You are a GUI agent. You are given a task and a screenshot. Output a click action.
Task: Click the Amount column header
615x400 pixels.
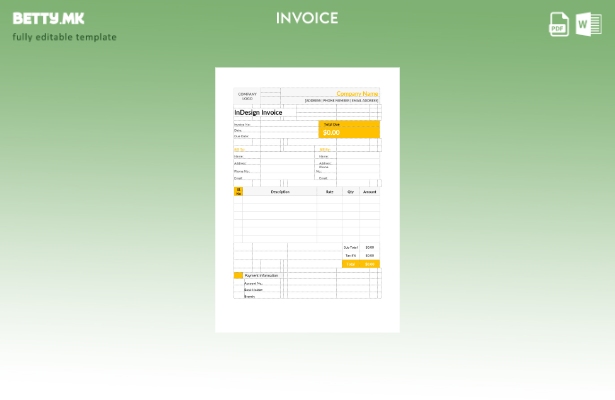tap(369, 190)
